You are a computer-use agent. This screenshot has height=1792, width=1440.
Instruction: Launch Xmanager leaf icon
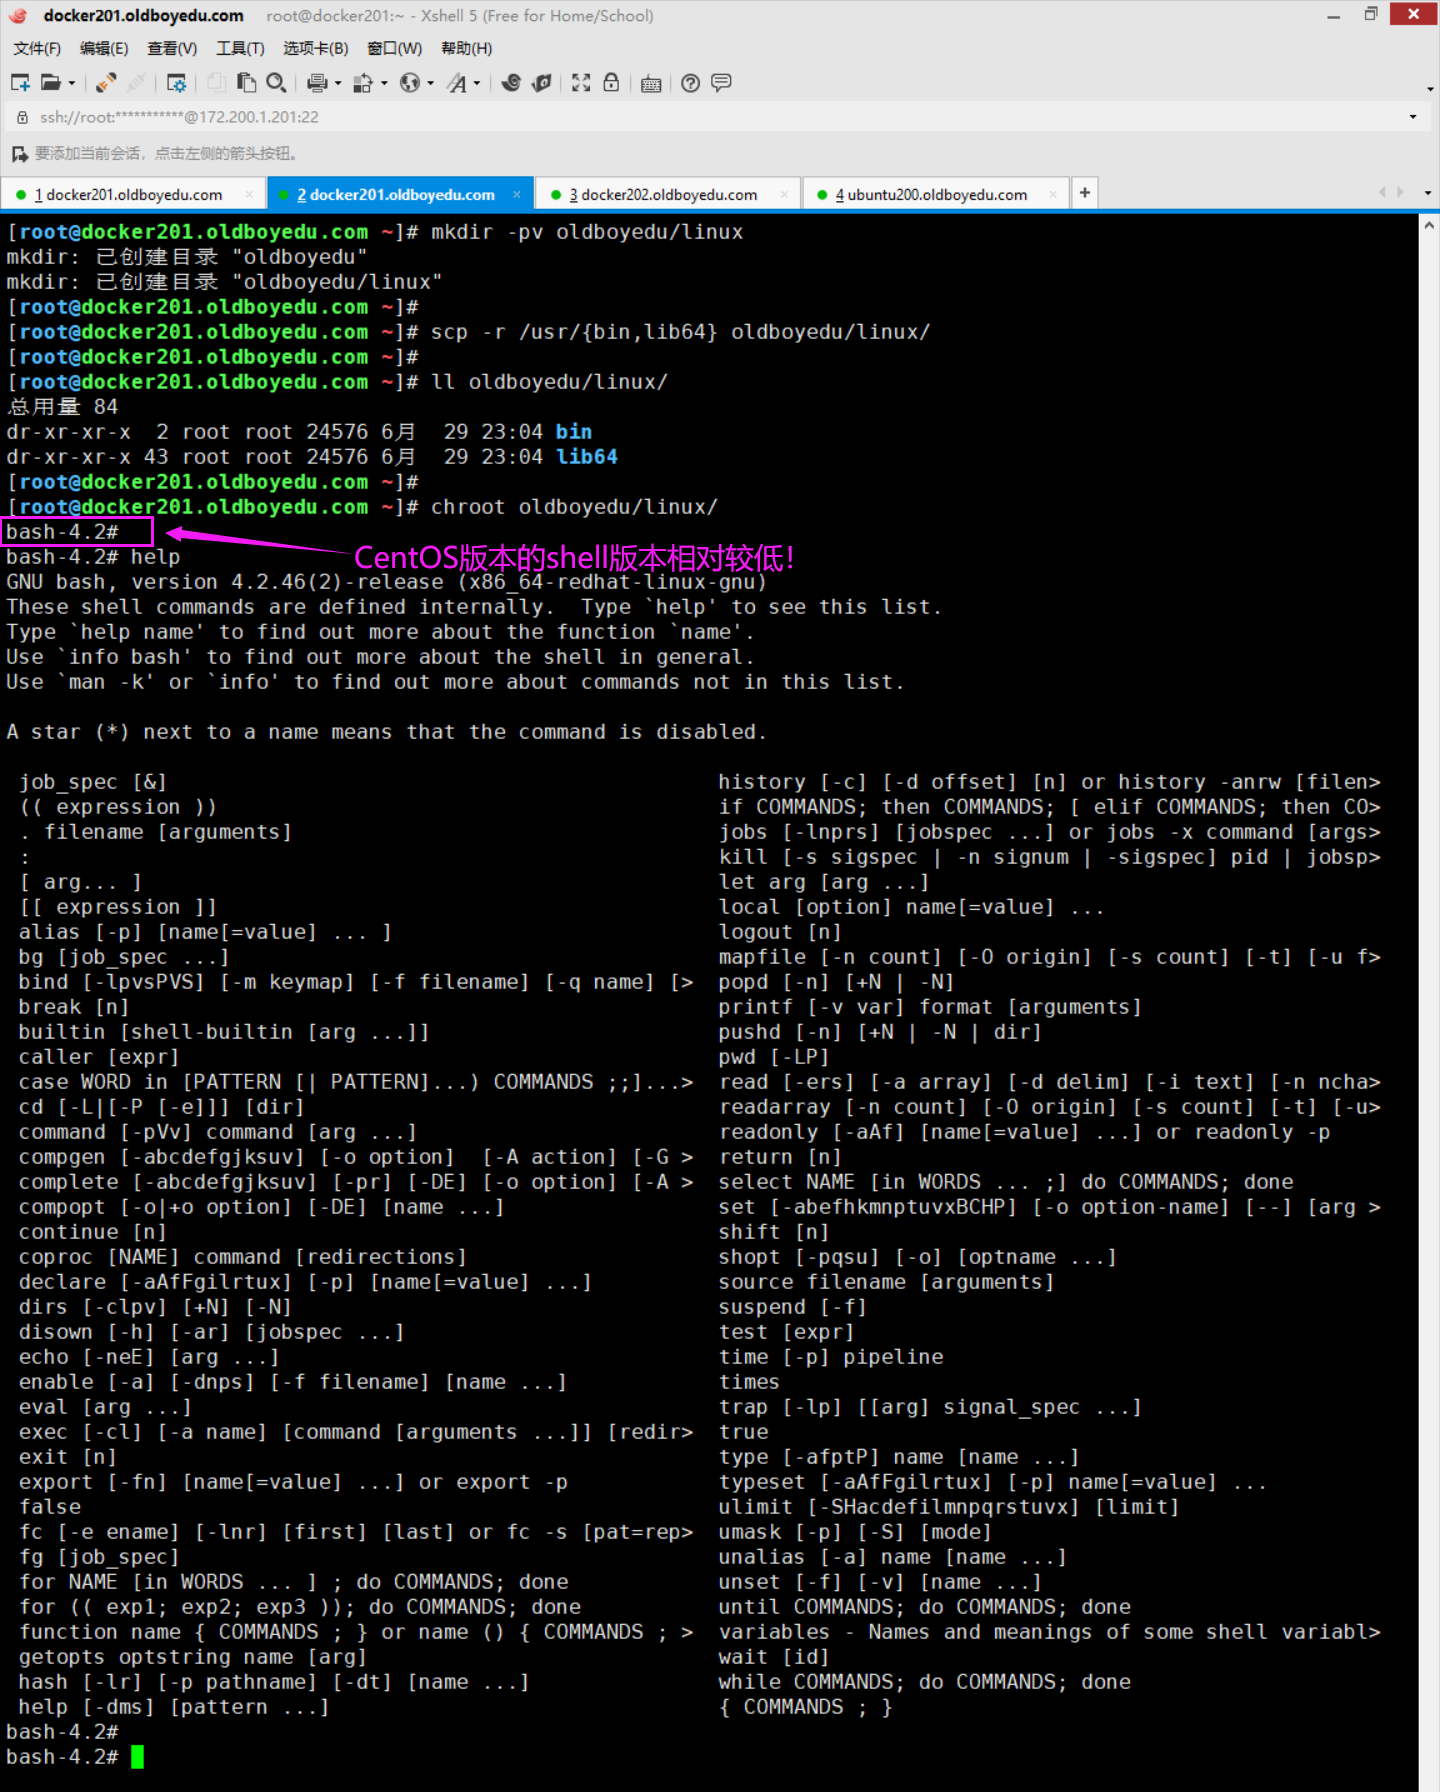tap(542, 83)
